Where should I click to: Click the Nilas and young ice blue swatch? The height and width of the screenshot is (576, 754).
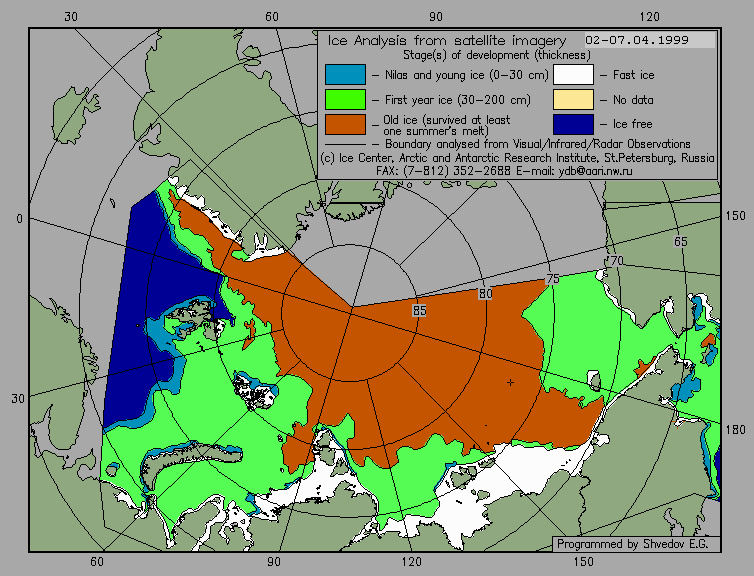tap(345, 75)
